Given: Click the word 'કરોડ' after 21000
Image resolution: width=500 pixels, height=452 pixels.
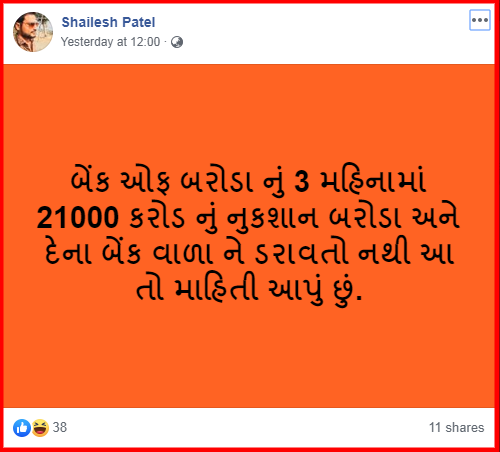Looking at the screenshot, I should tap(157, 218).
